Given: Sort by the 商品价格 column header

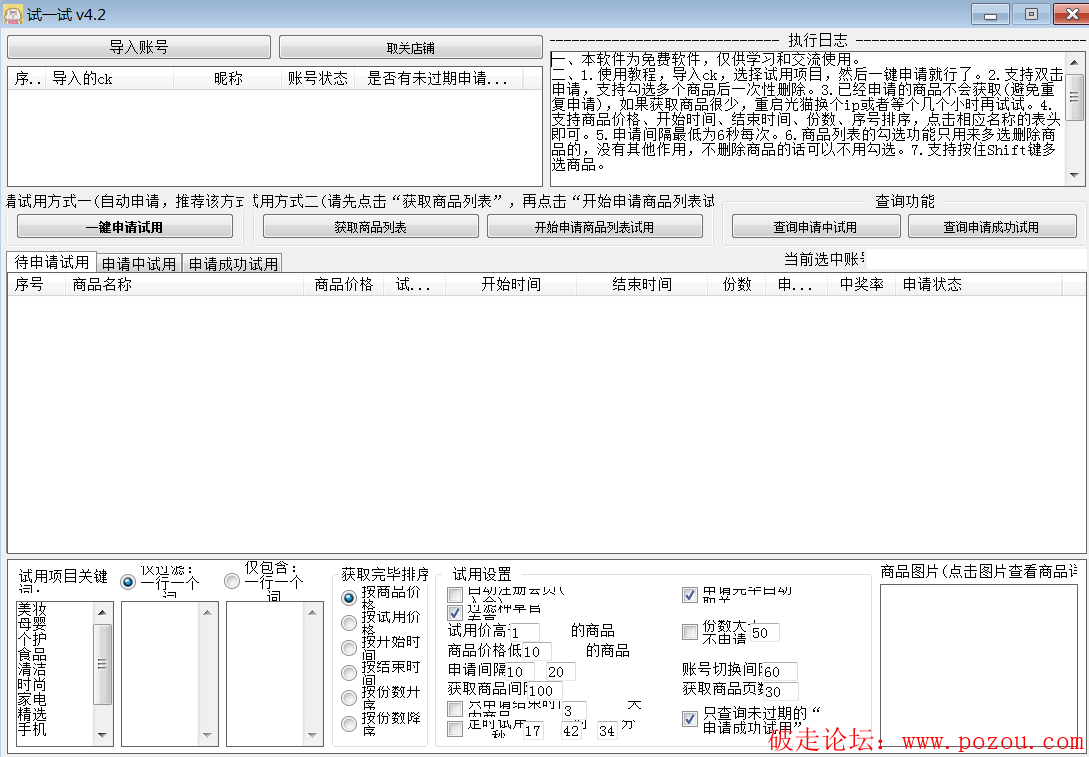Looking at the screenshot, I should (x=343, y=285).
